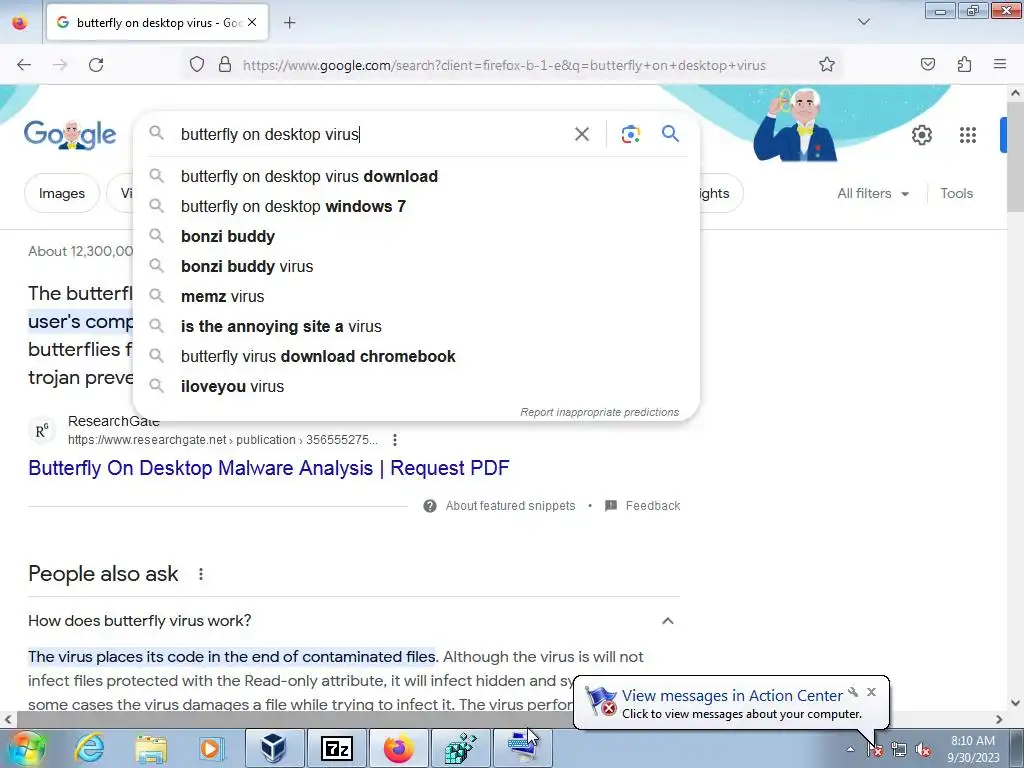Screen dimensions: 1024x768
Task: Open the Windows Start menu
Action: 26,748
